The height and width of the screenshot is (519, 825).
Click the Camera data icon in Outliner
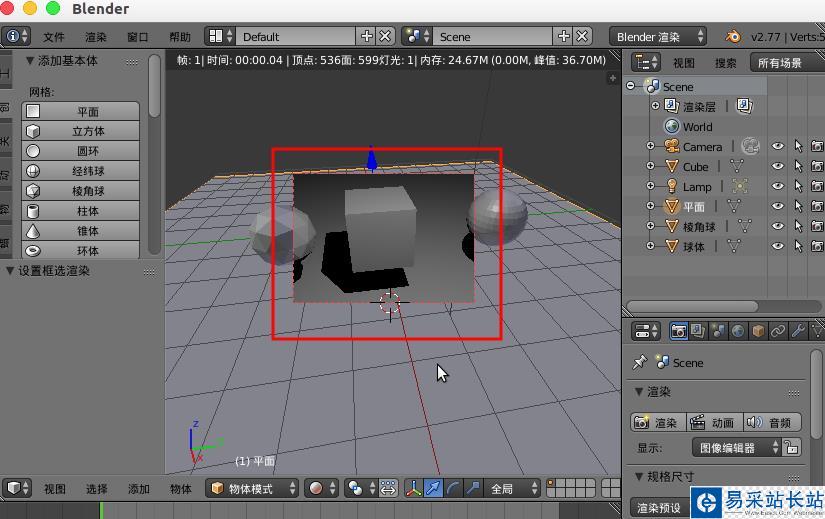(750, 146)
